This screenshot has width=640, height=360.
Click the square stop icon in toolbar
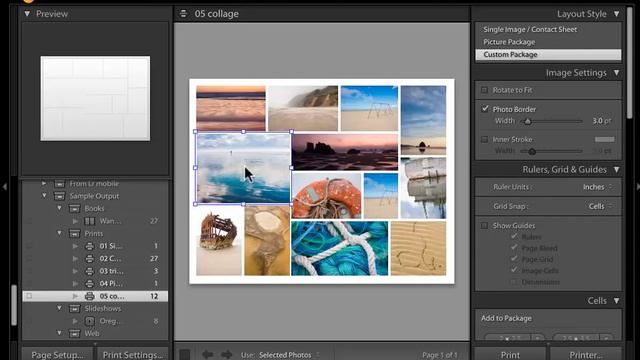(x=185, y=354)
